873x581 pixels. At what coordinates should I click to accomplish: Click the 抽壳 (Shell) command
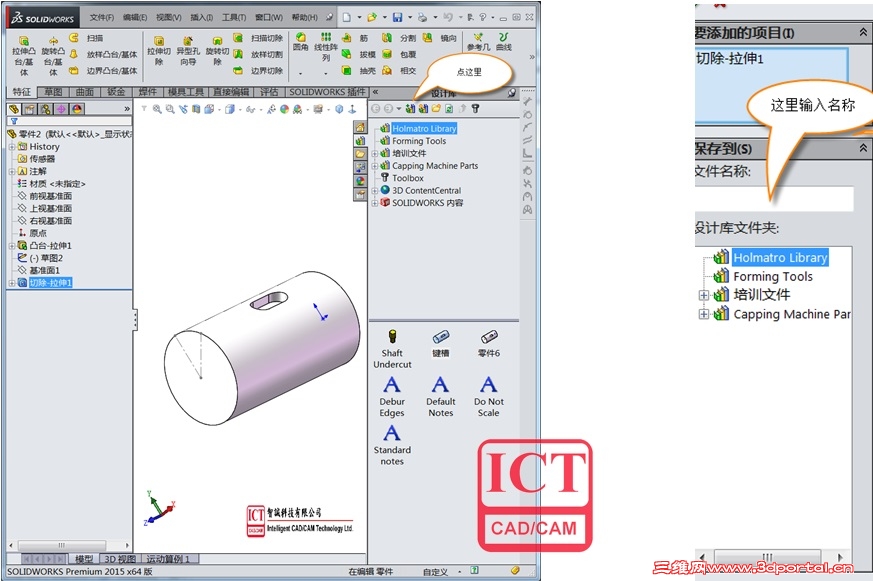359,71
